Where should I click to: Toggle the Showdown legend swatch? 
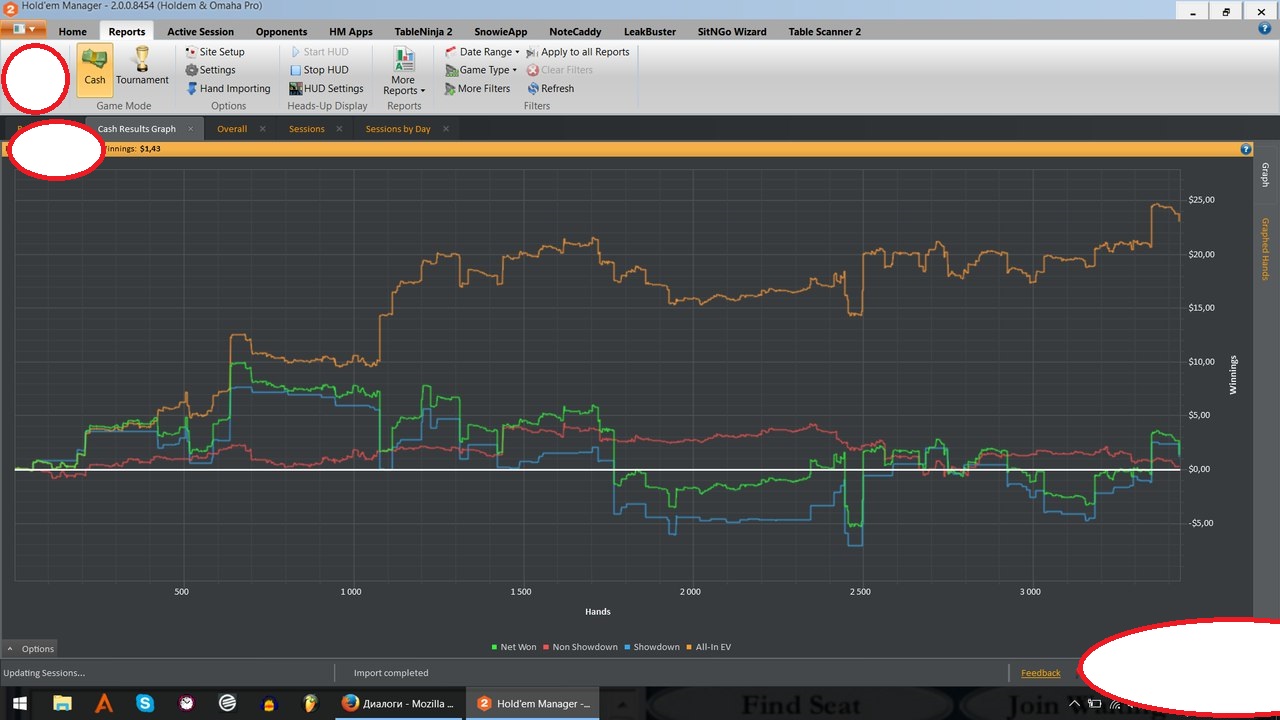[627, 647]
